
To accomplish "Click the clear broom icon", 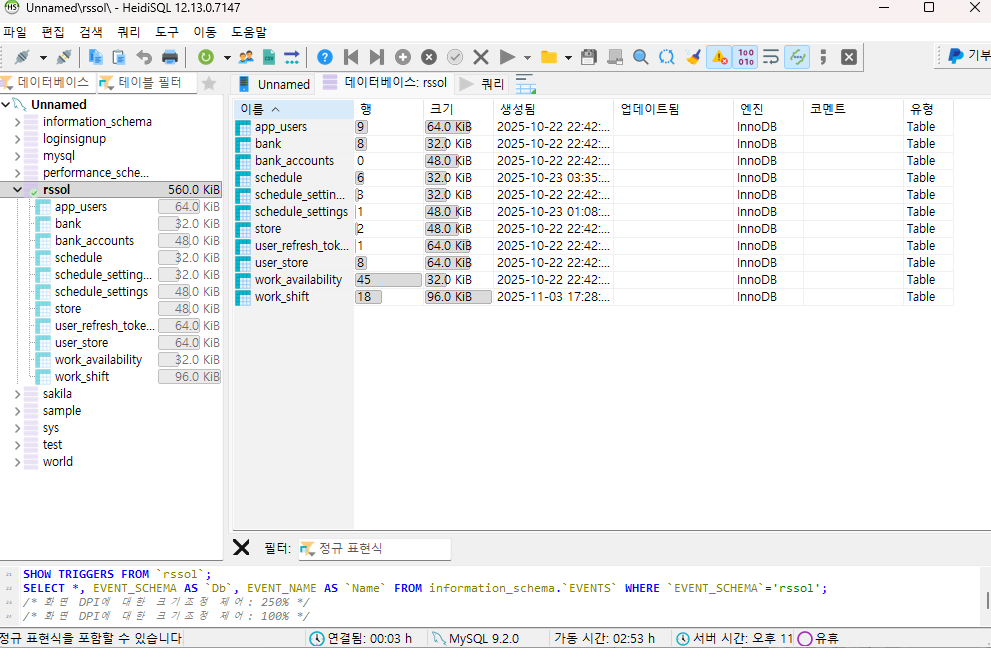I will point(693,57).
